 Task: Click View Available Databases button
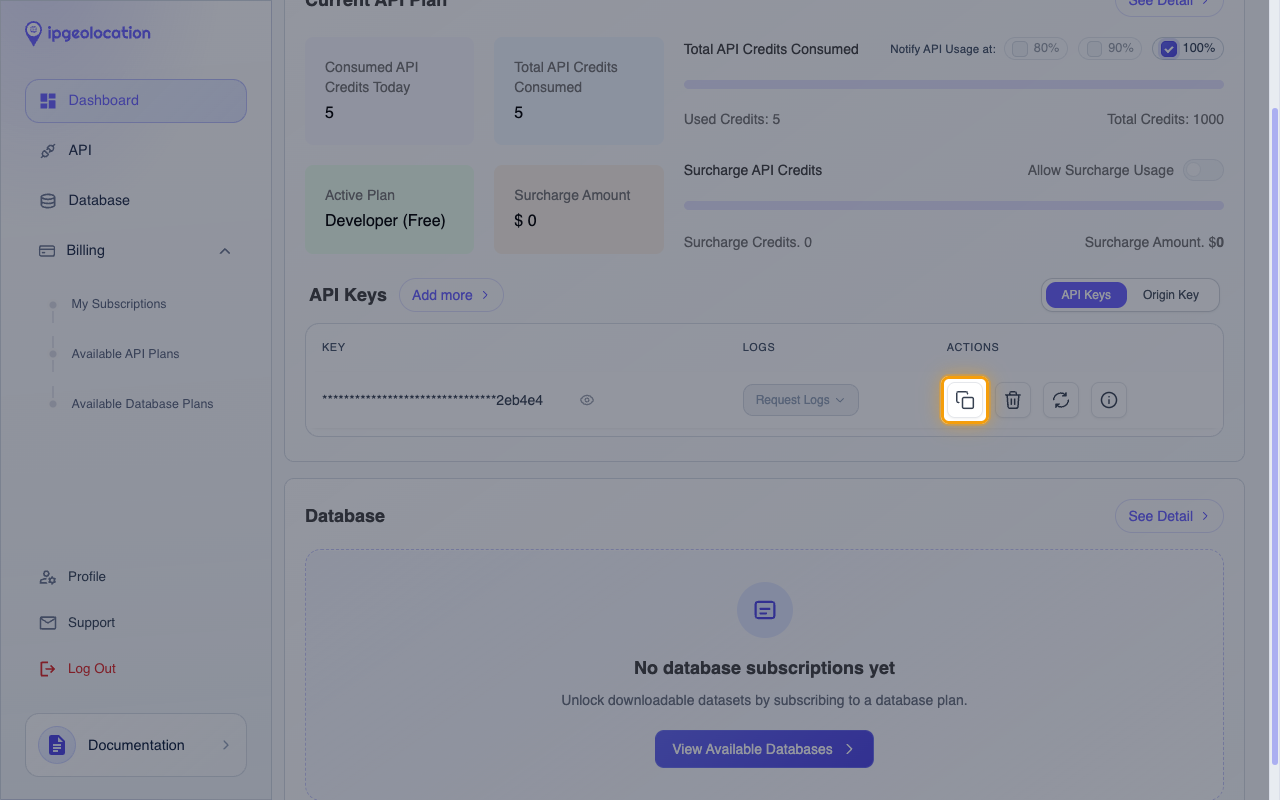click(764, 749)
